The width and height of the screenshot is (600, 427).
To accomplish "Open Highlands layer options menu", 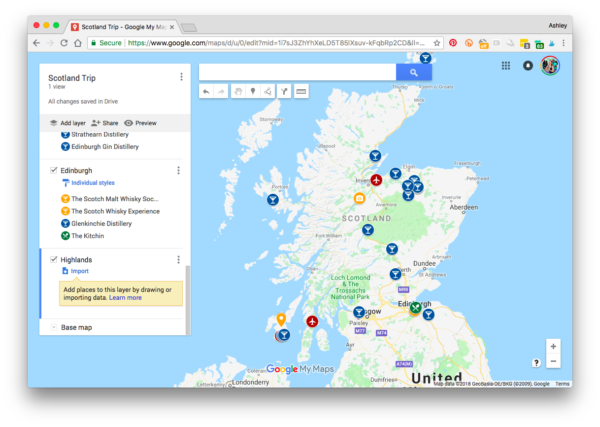I will point(178,260).
